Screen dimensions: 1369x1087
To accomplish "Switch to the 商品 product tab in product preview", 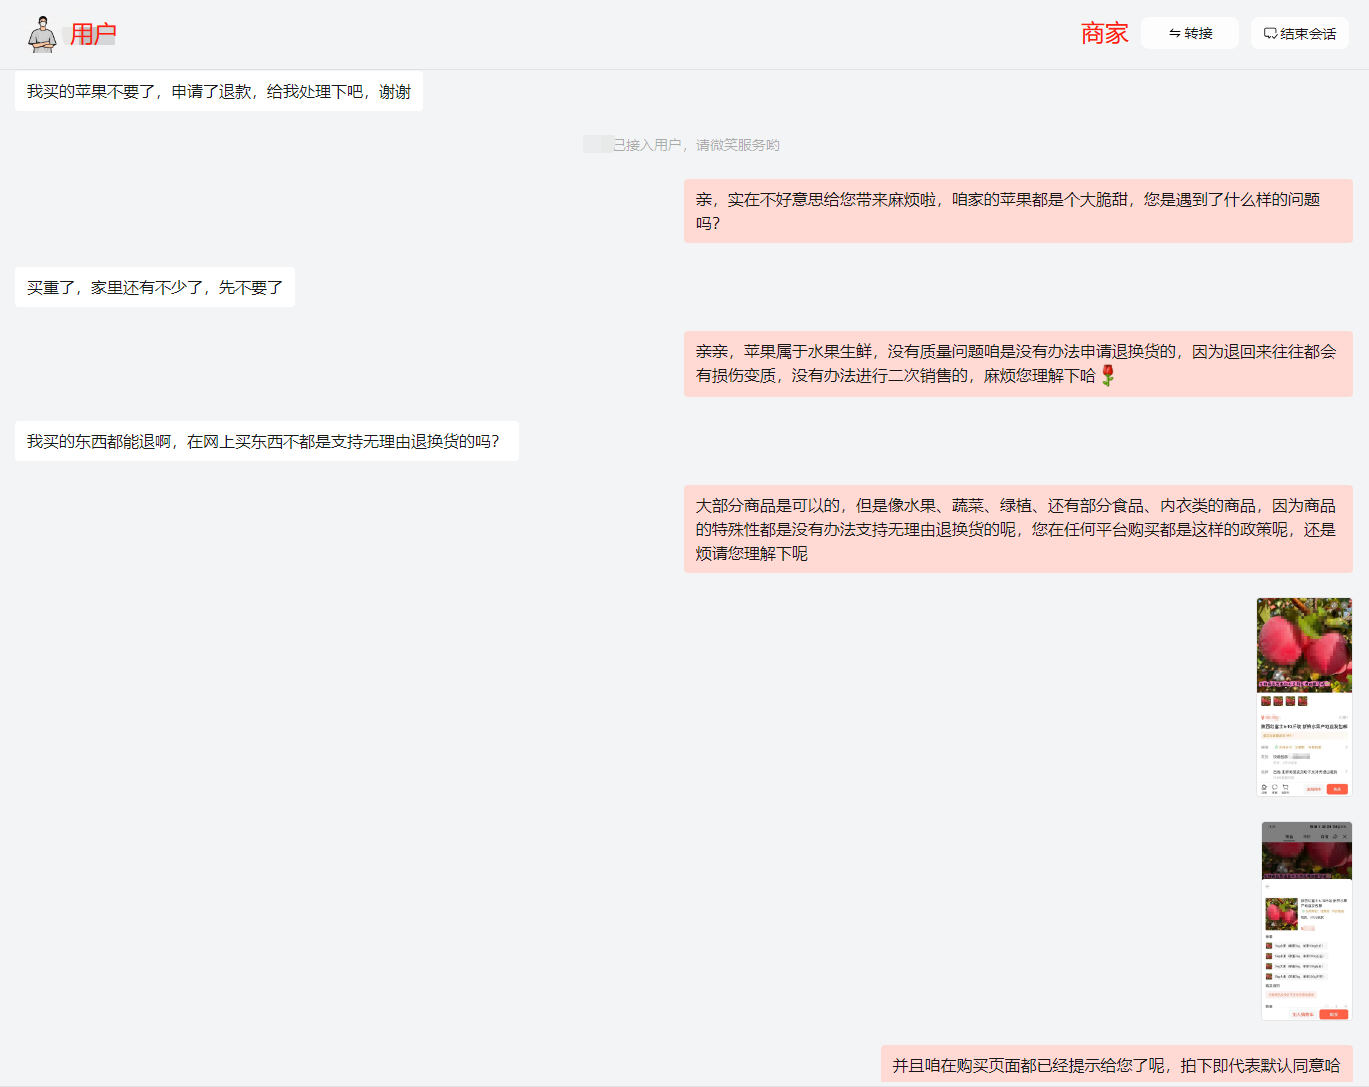I will pos(1291,837).
